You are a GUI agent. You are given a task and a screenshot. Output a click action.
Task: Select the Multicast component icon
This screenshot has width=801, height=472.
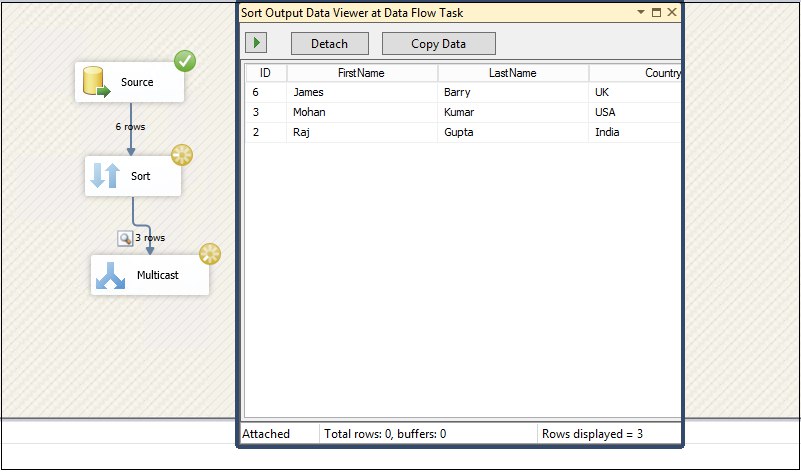[x=110, y=276]
